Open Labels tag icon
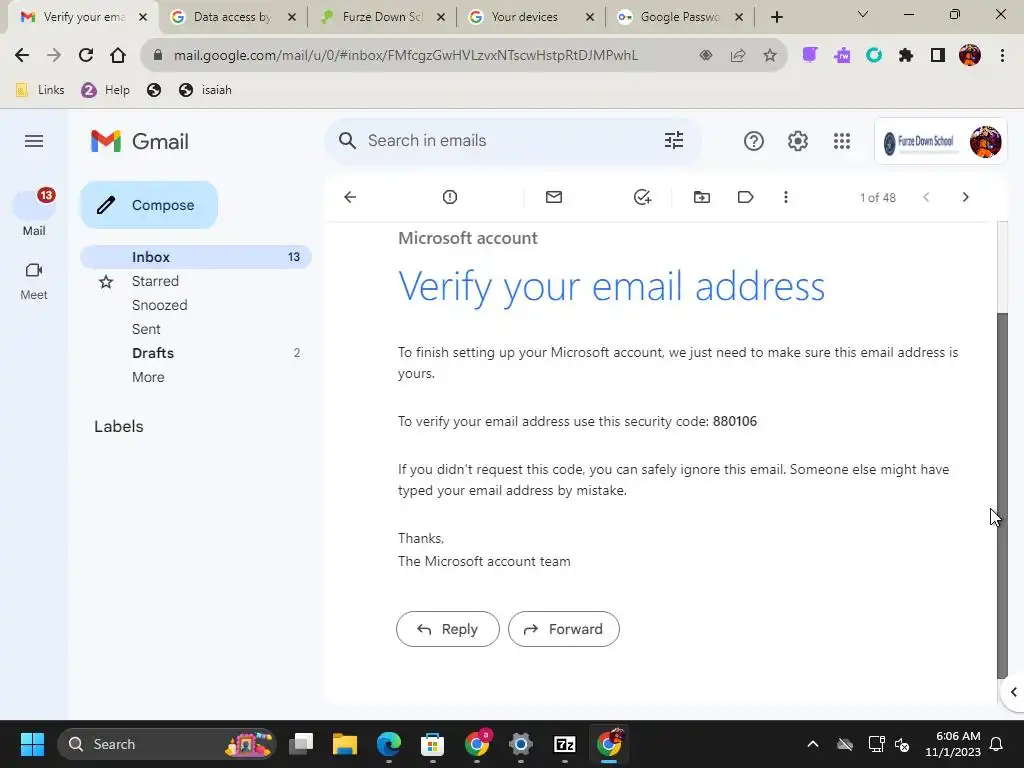Viewport: 1024px width, 768px height. pyautogui.click(x=745, y=197)
